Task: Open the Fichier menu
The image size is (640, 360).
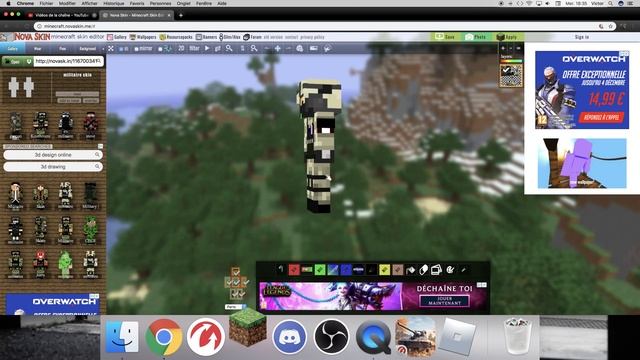Action: 46,3
